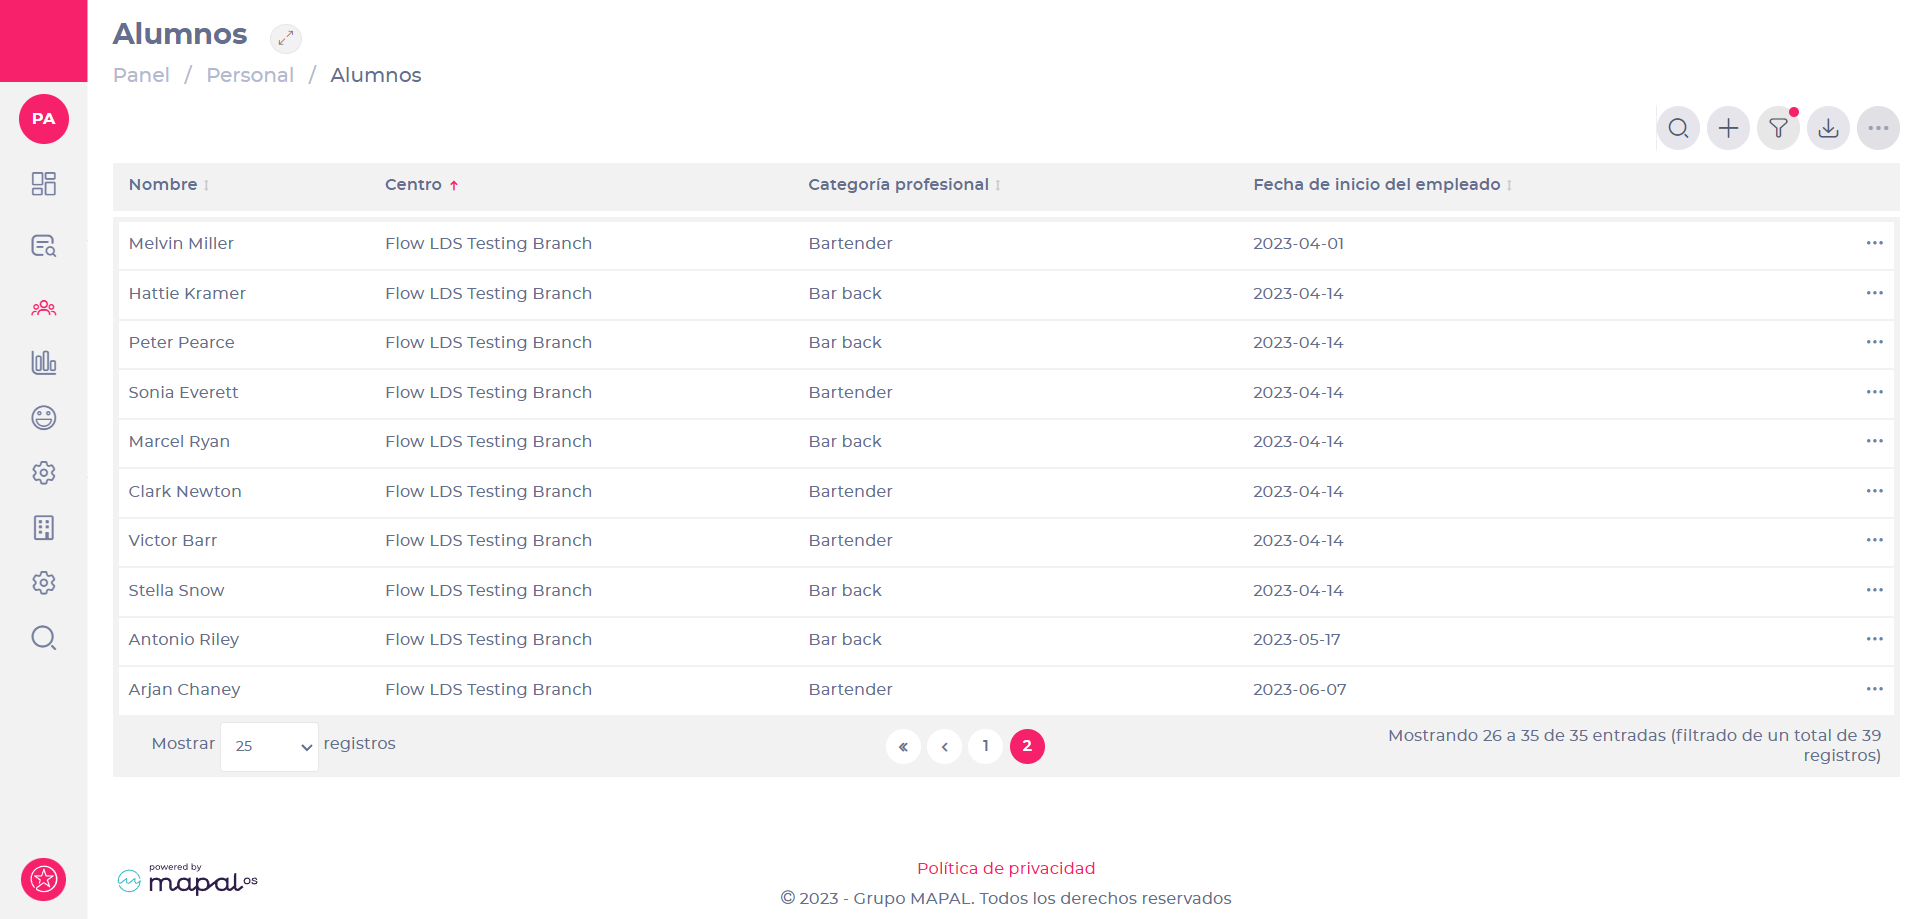Open the bar chart reports sidebar icon
This screenshot has width=1918, height=919.
tap(44, 362)
